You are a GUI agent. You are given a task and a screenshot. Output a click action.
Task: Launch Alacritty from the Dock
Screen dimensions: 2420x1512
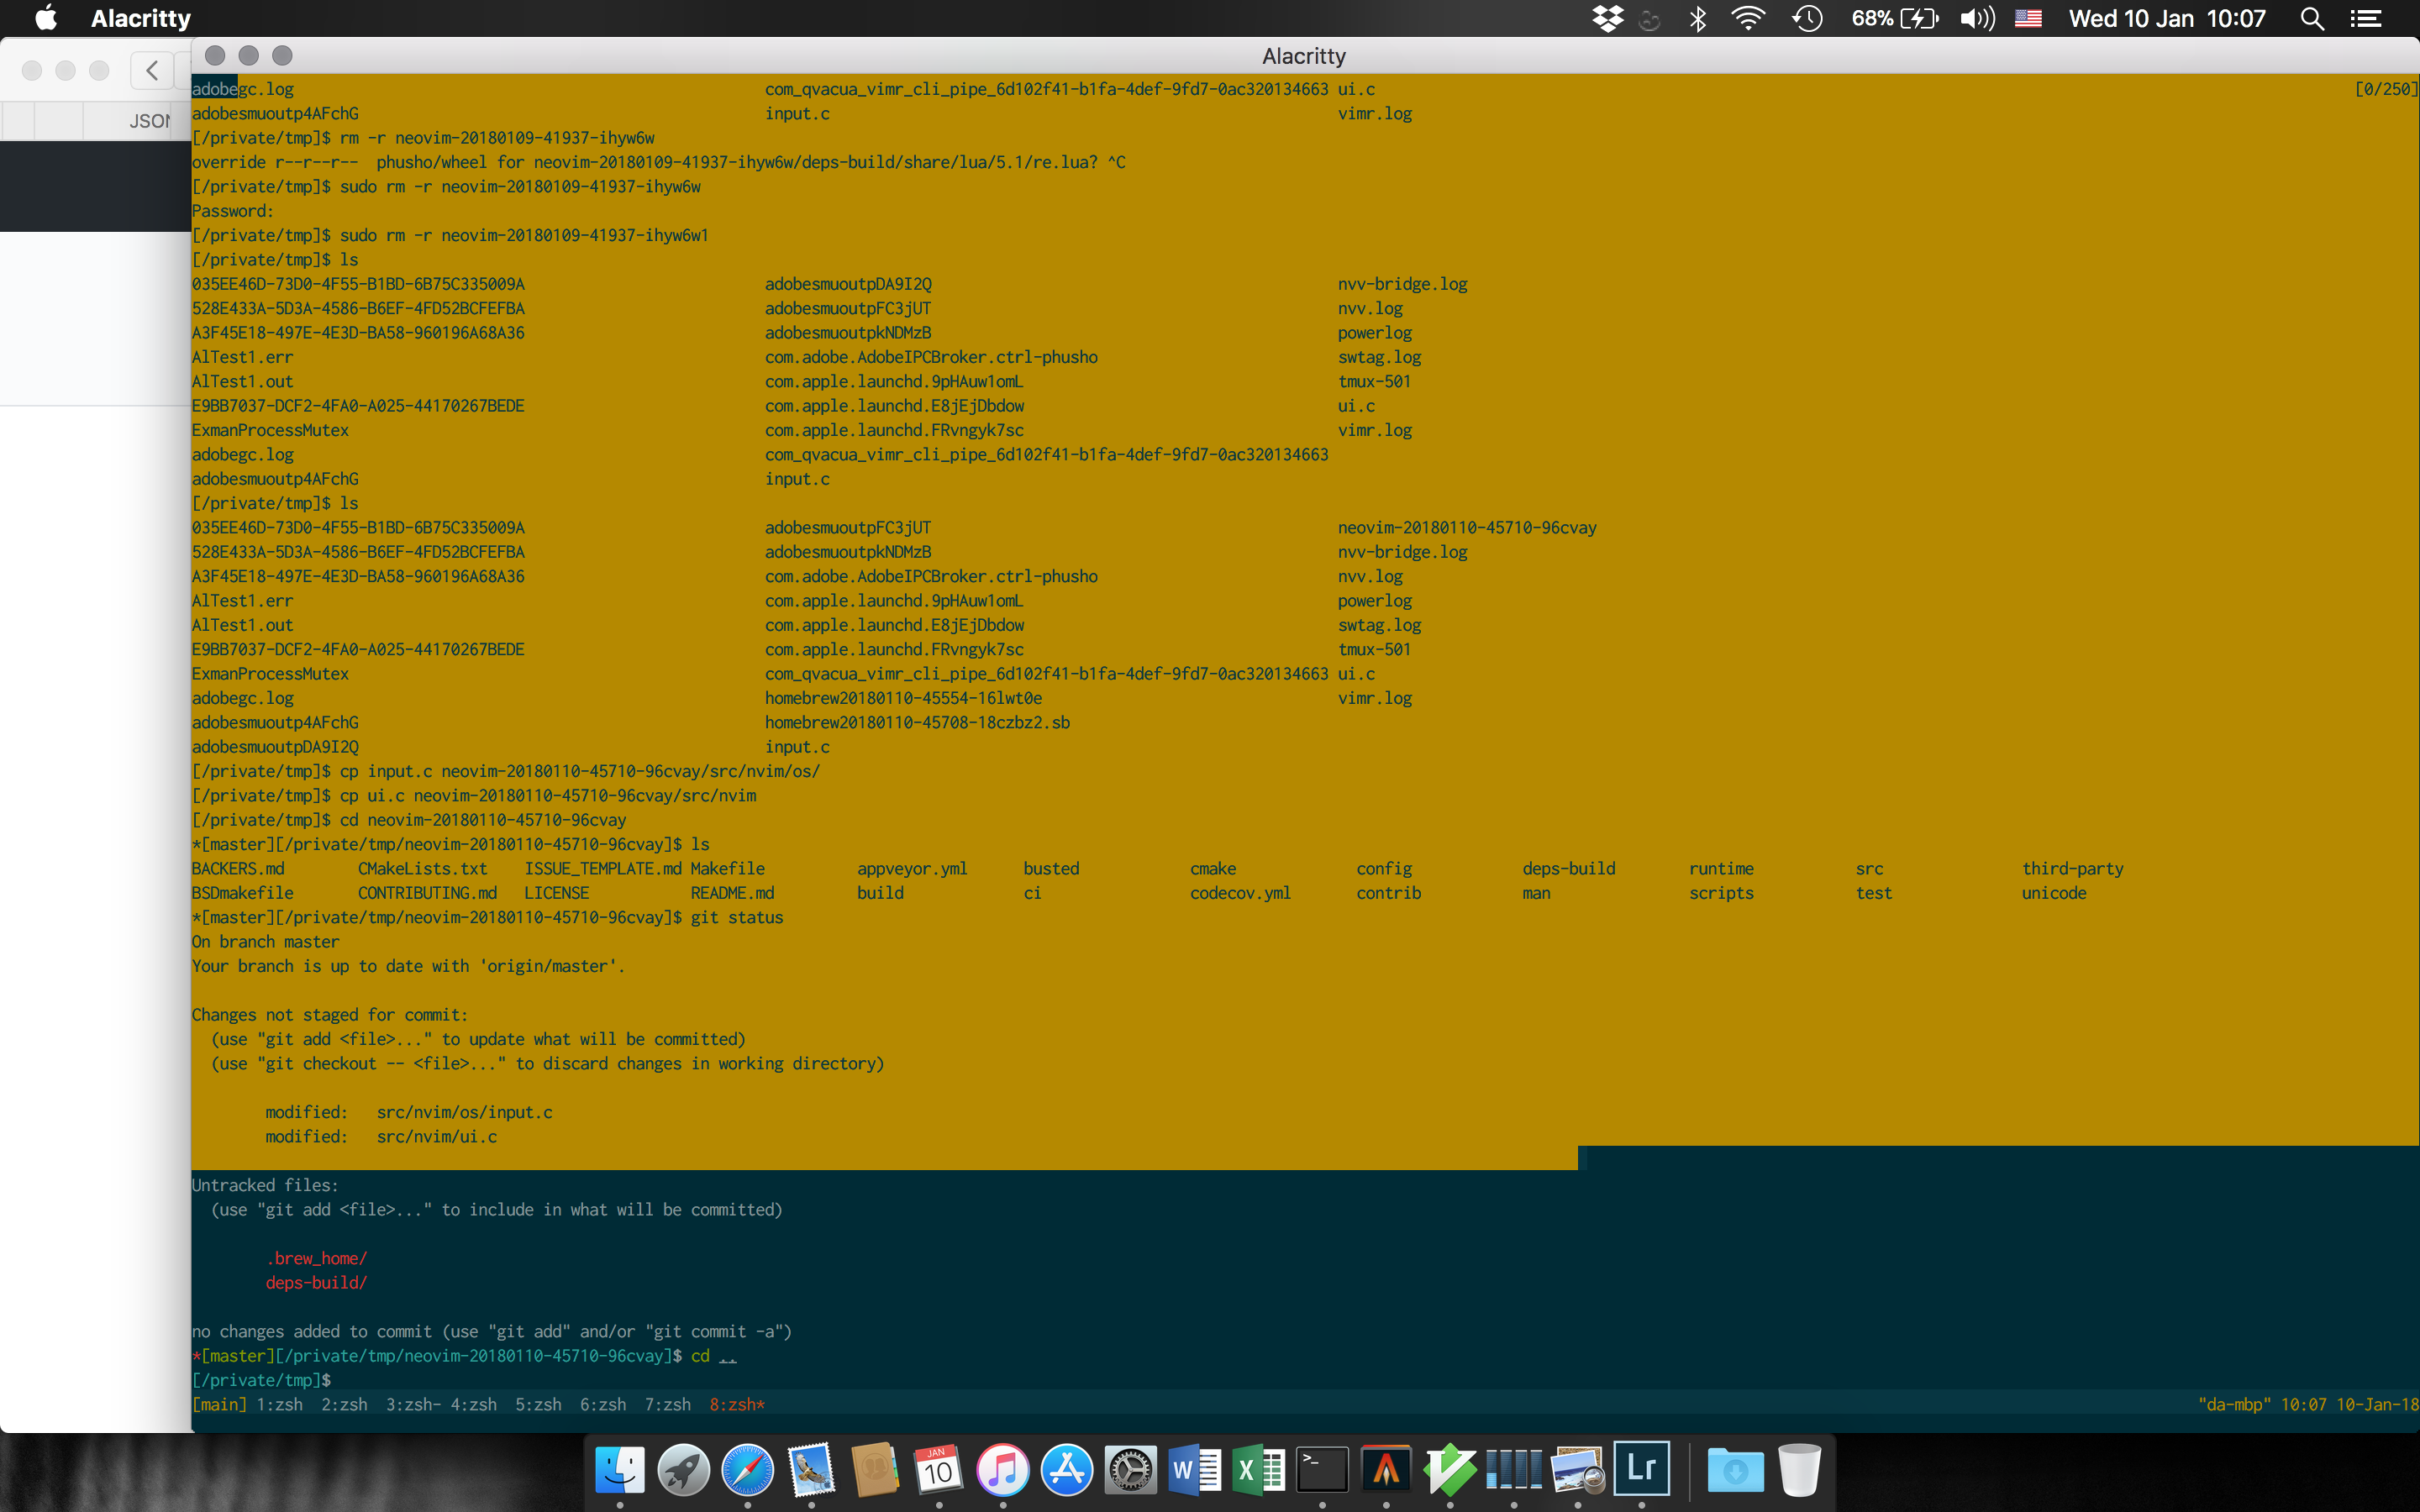click(x=1387, y=1470)
